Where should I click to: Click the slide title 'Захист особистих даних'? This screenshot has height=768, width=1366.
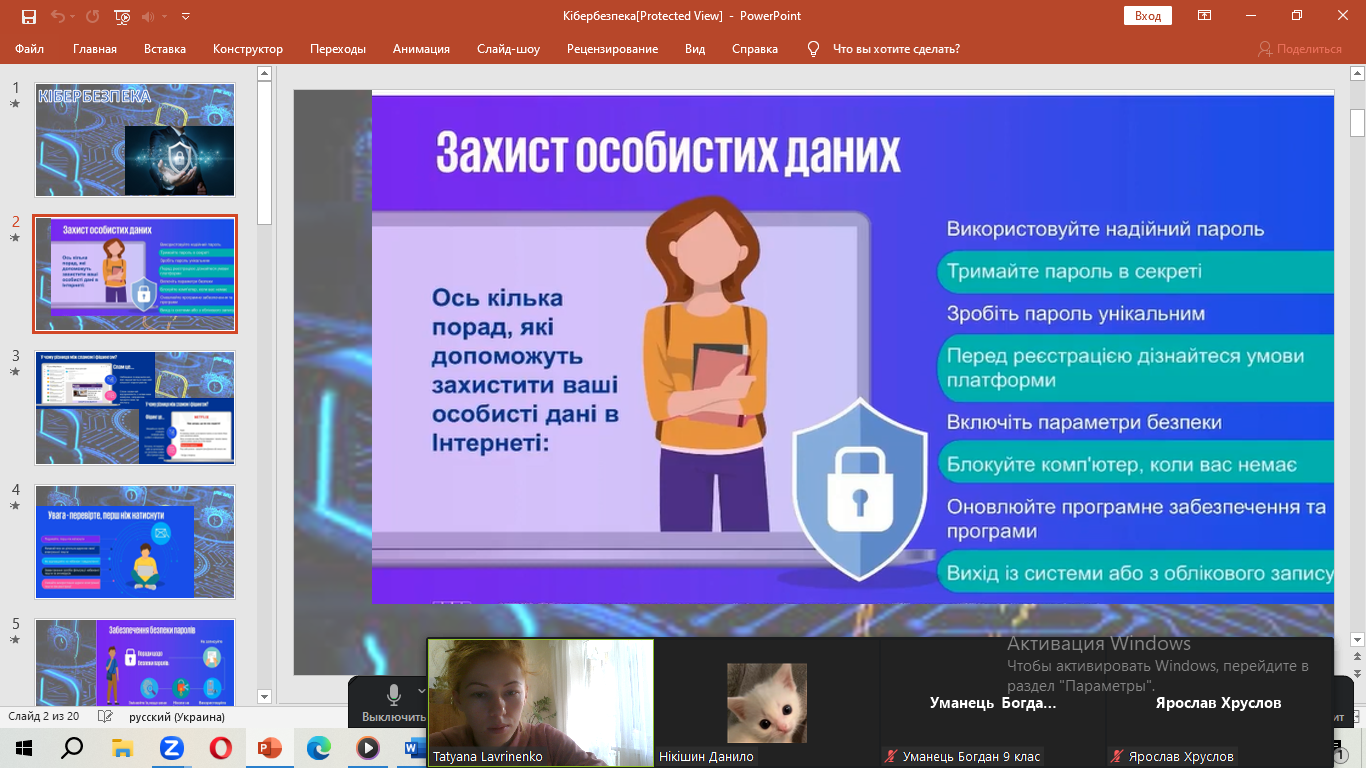click(668, 154)
